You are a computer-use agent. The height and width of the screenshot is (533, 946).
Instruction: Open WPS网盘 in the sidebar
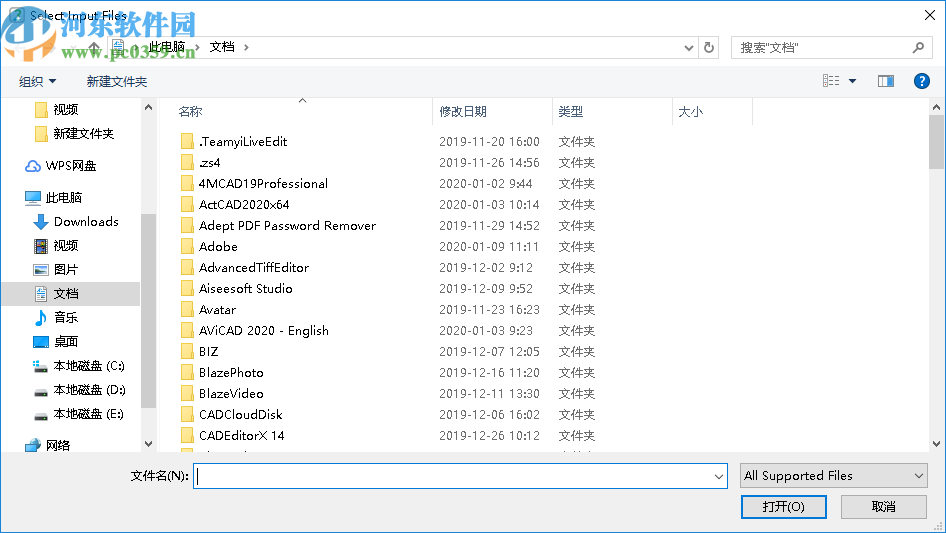(60, 165)
